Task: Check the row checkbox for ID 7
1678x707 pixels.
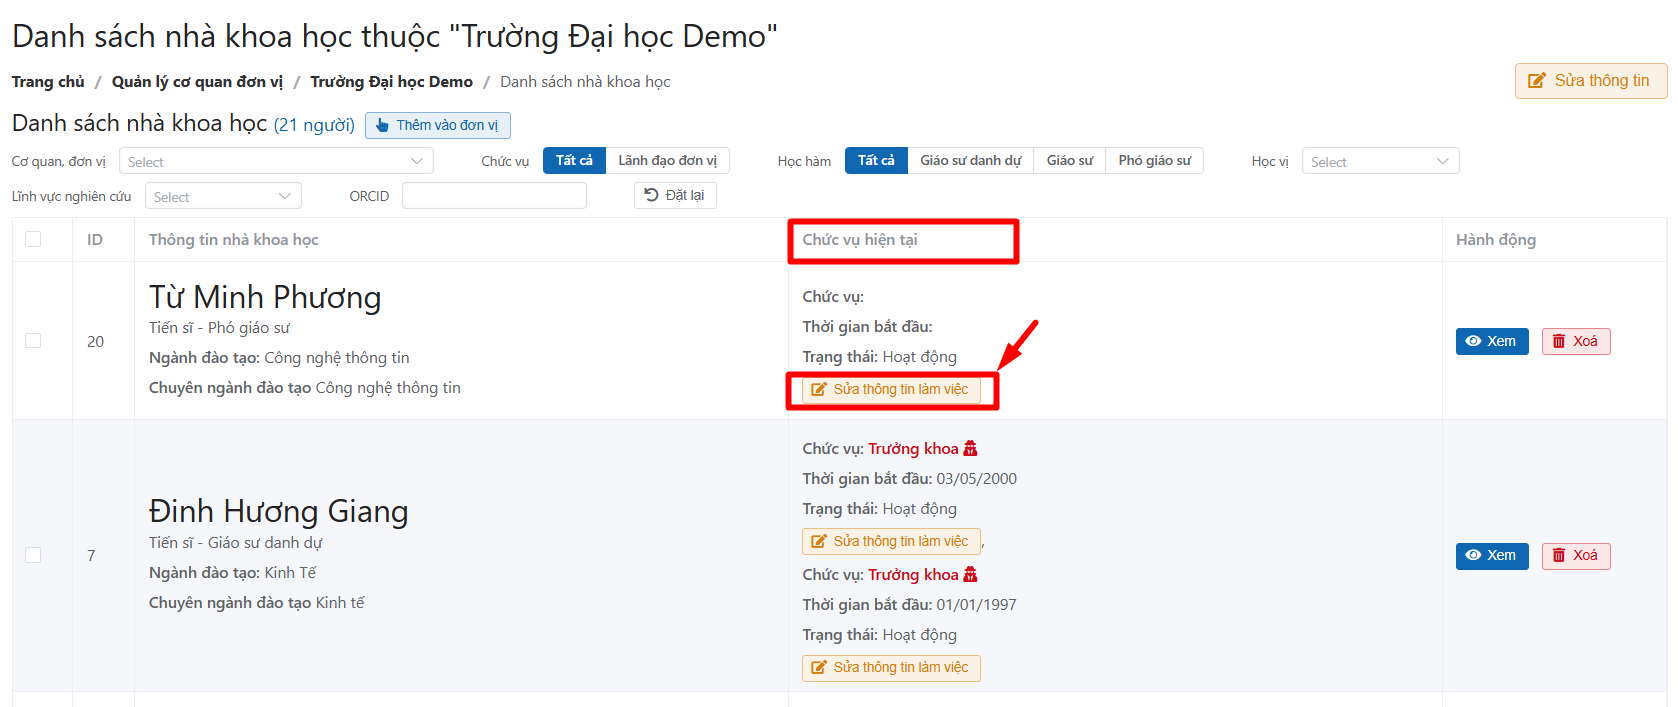Action: [33, 554]
